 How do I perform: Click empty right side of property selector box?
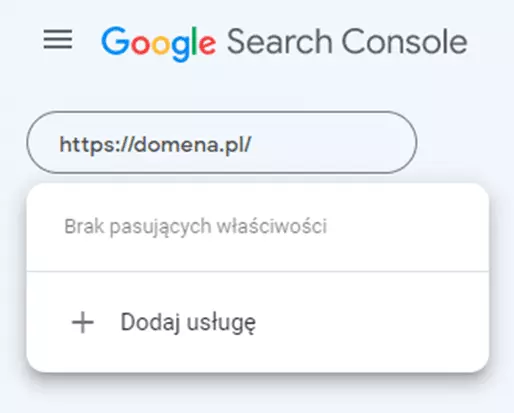[x=333, y=143]
